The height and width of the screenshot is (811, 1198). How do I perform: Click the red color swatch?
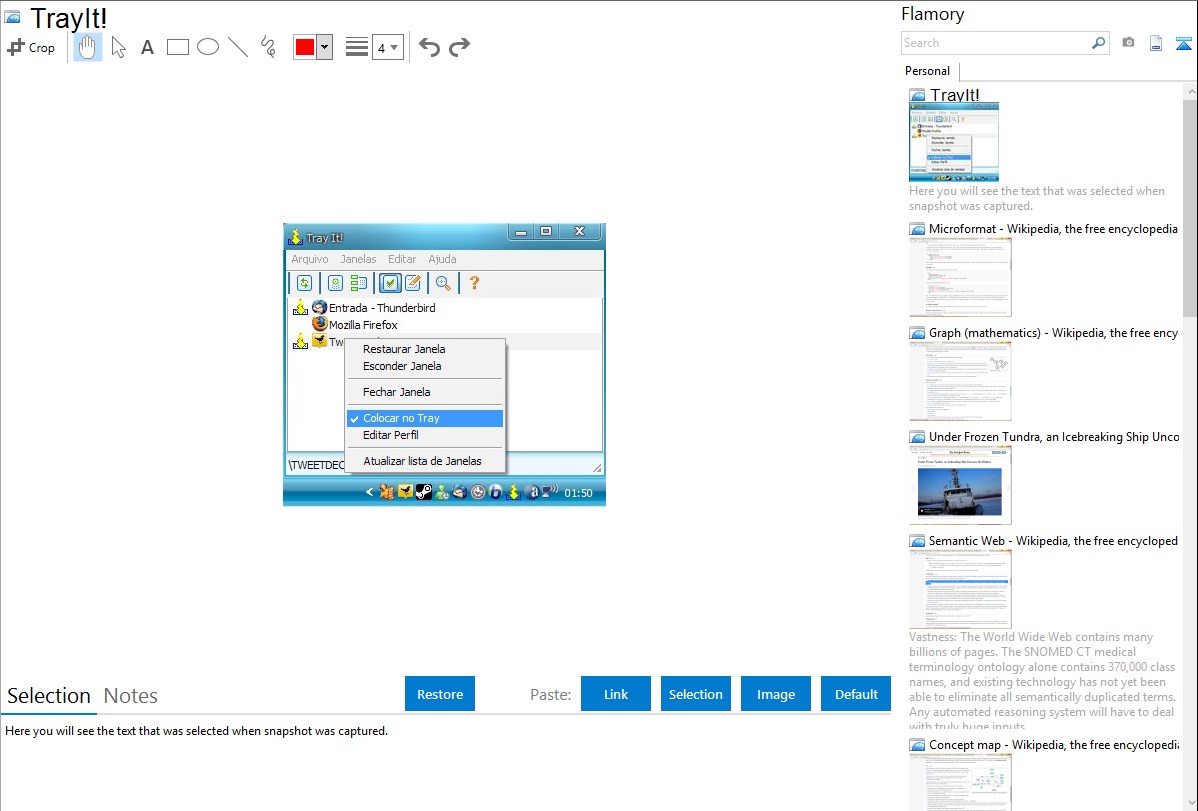coord(305,47)
